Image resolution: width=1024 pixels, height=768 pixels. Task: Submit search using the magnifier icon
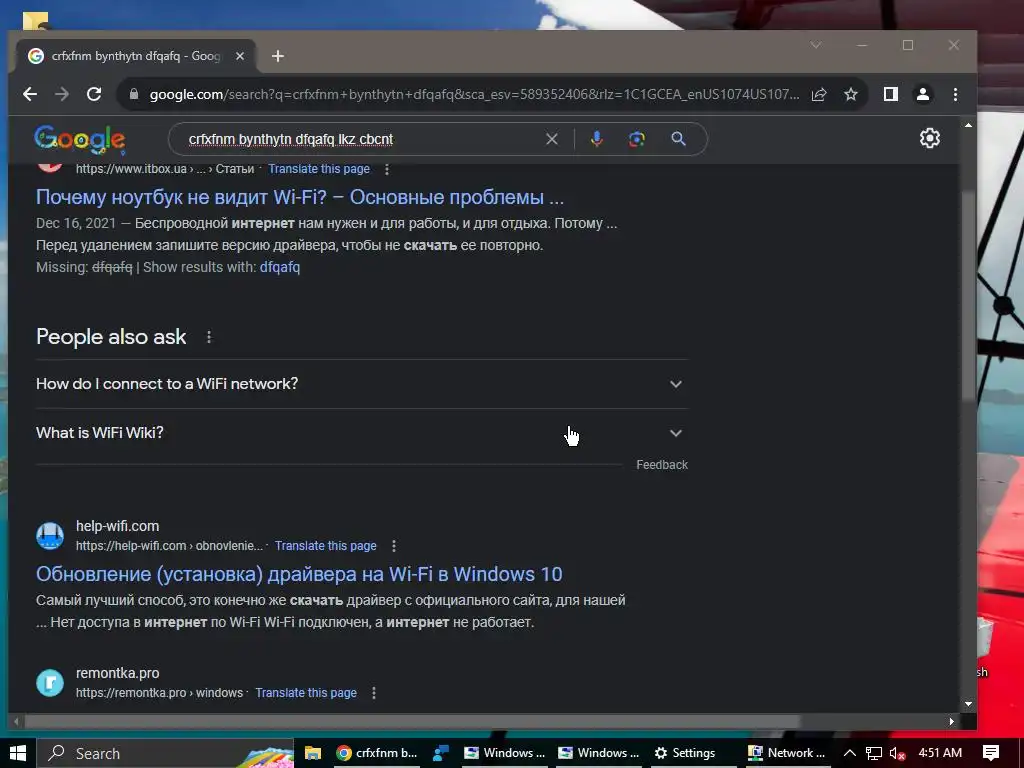pos(679,139)
